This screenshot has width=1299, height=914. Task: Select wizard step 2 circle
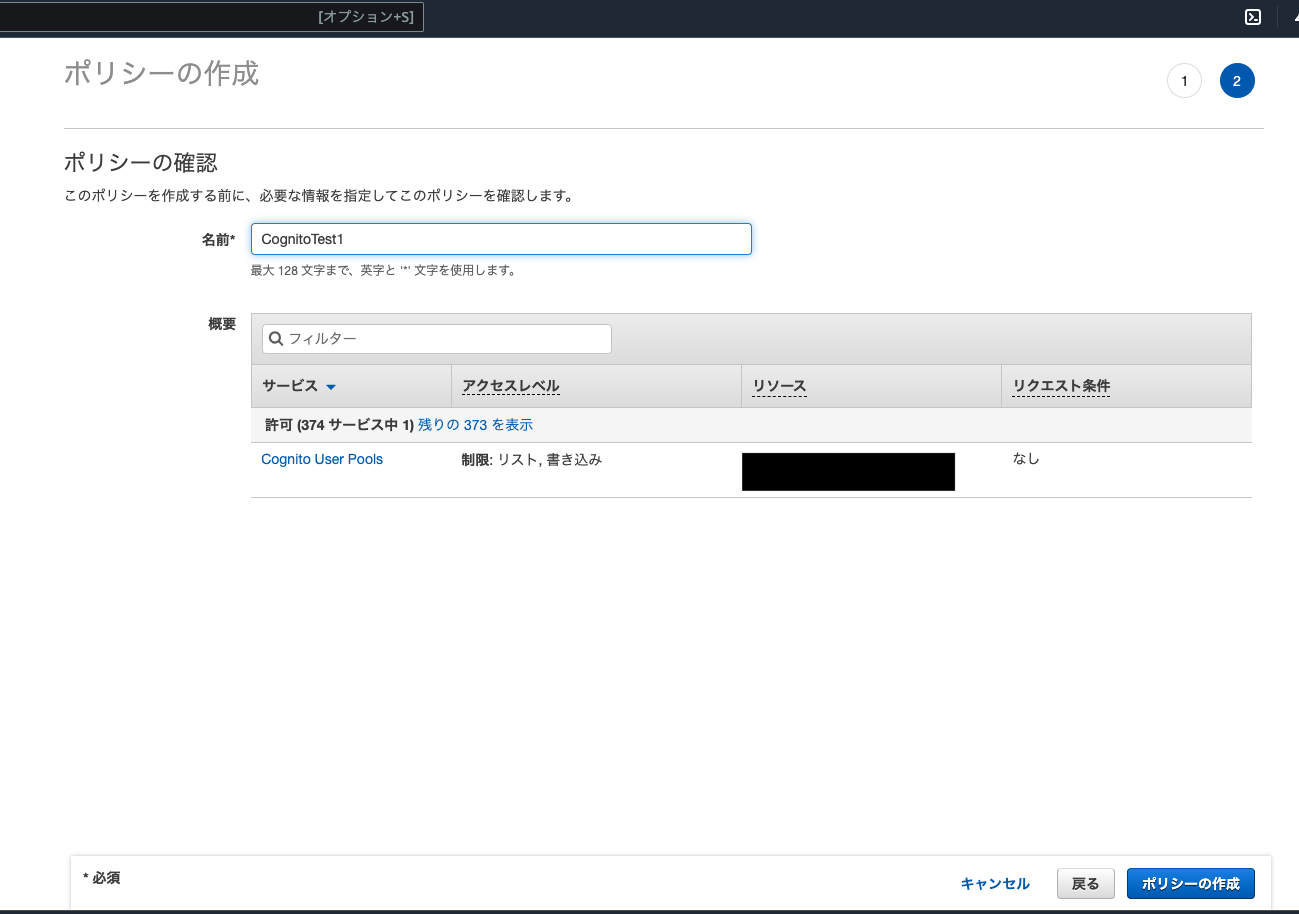pos(1237,81)
